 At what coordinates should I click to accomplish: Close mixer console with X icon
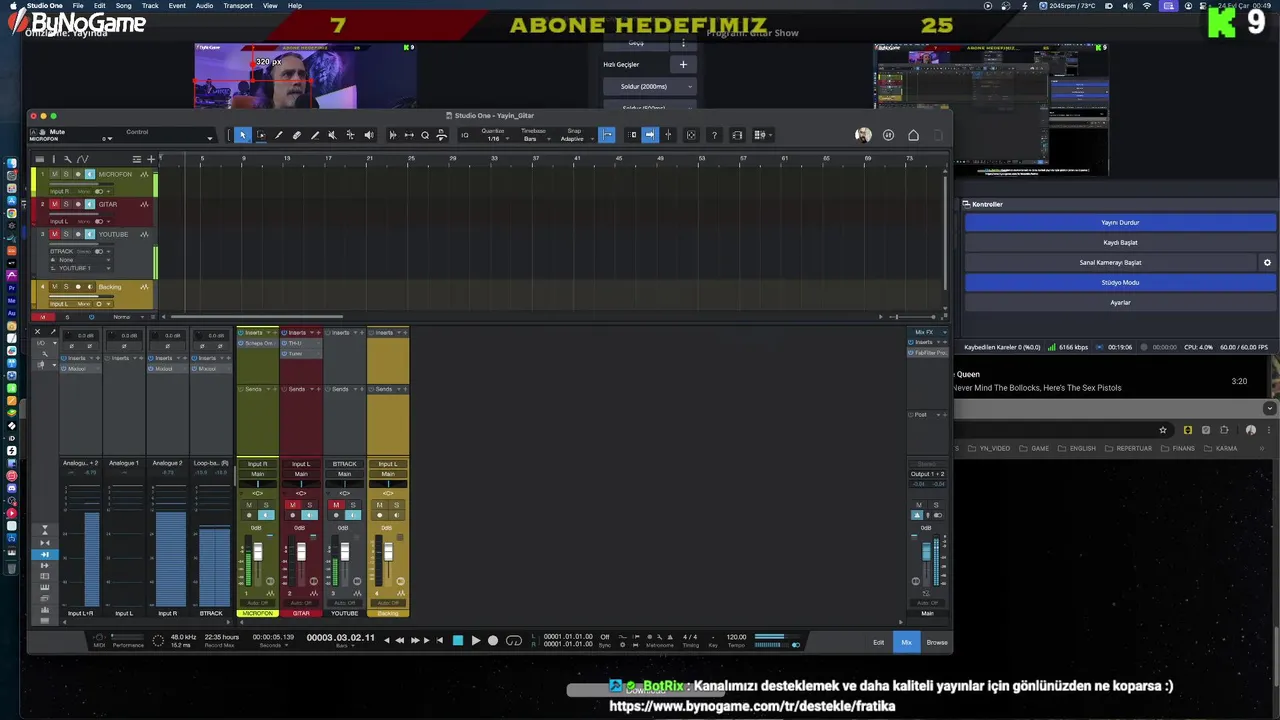pyautogui.click(x=37, y=332)
